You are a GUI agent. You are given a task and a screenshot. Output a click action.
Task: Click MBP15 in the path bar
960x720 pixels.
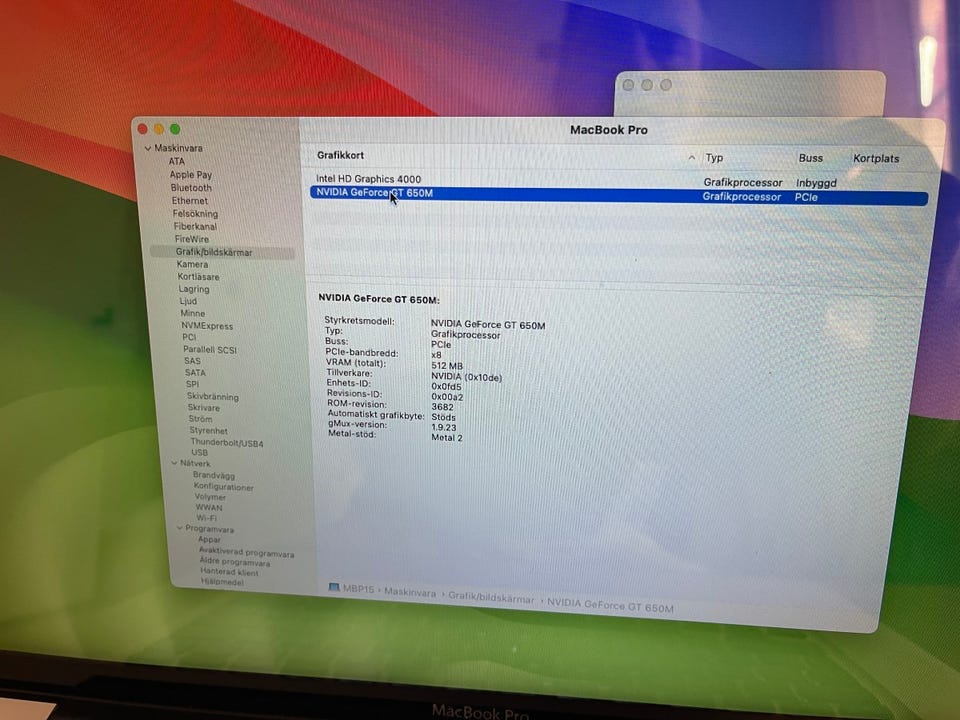tap(358, 588)
